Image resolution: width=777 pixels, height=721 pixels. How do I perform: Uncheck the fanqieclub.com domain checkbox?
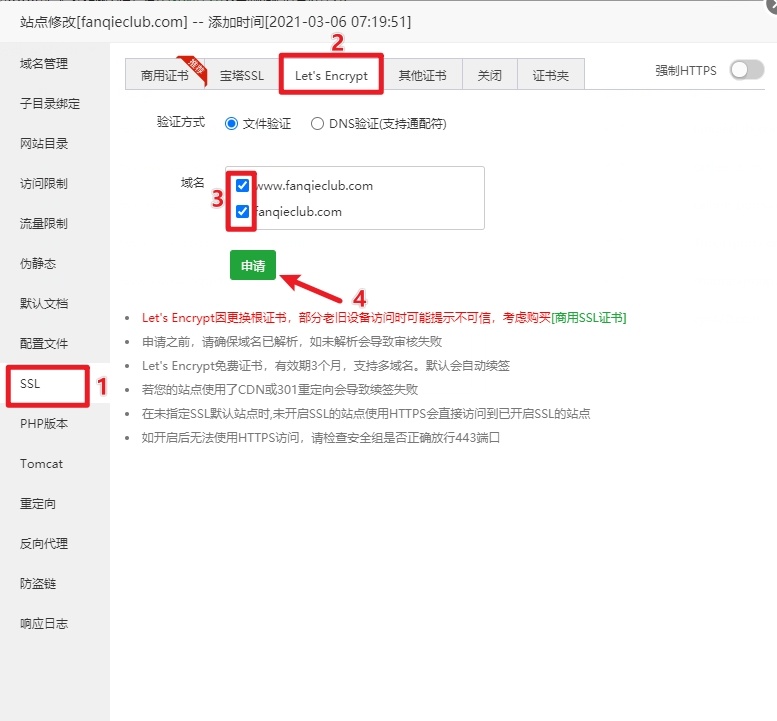[x=242, y=212]
